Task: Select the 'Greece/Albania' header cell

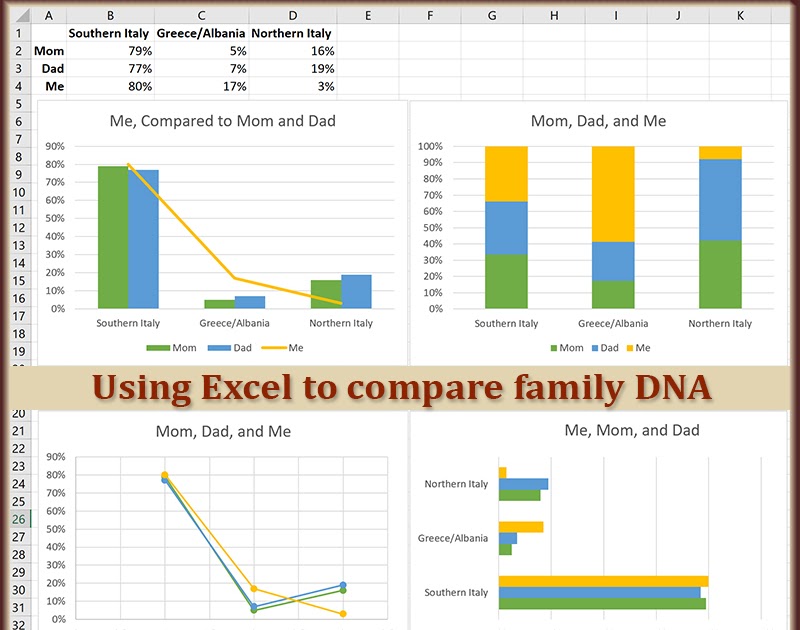Action: [200, 32]
